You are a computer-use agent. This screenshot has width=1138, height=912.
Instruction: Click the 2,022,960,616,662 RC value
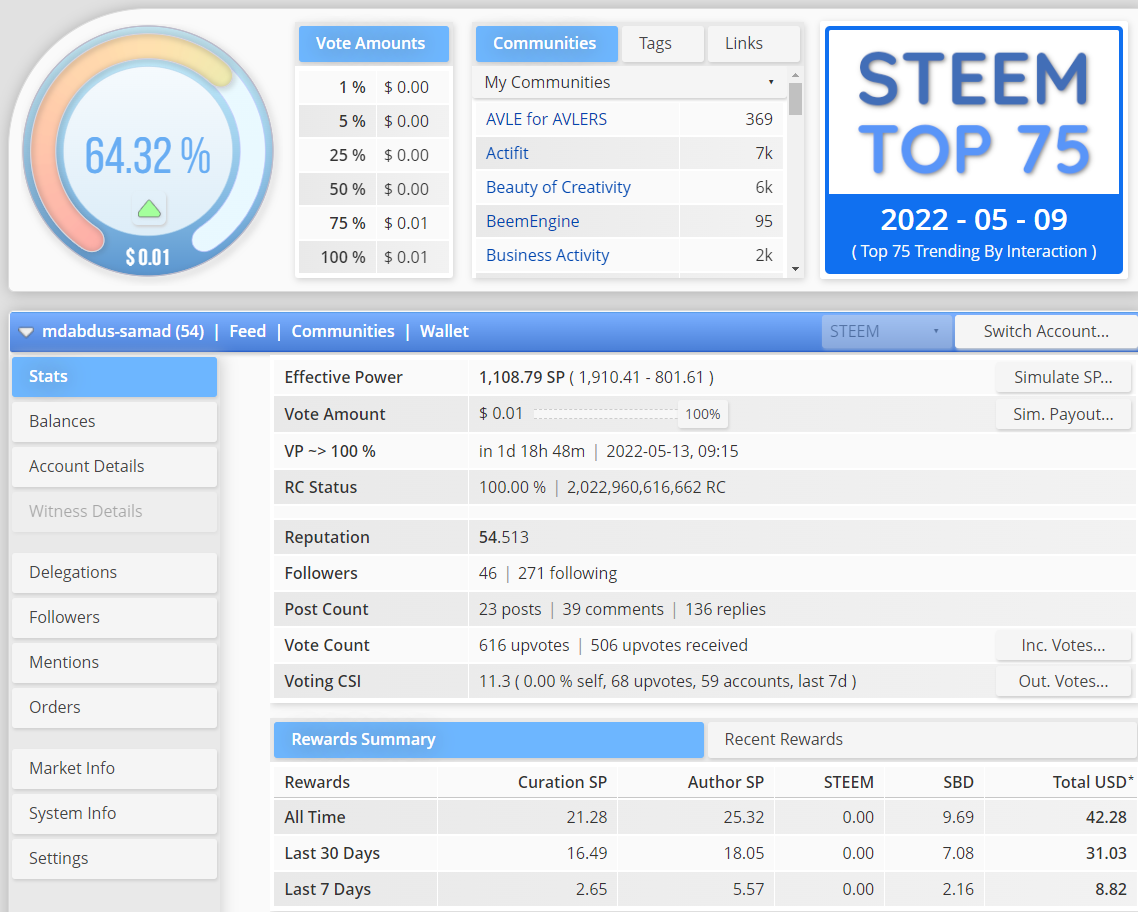click(x=646, y=488)
